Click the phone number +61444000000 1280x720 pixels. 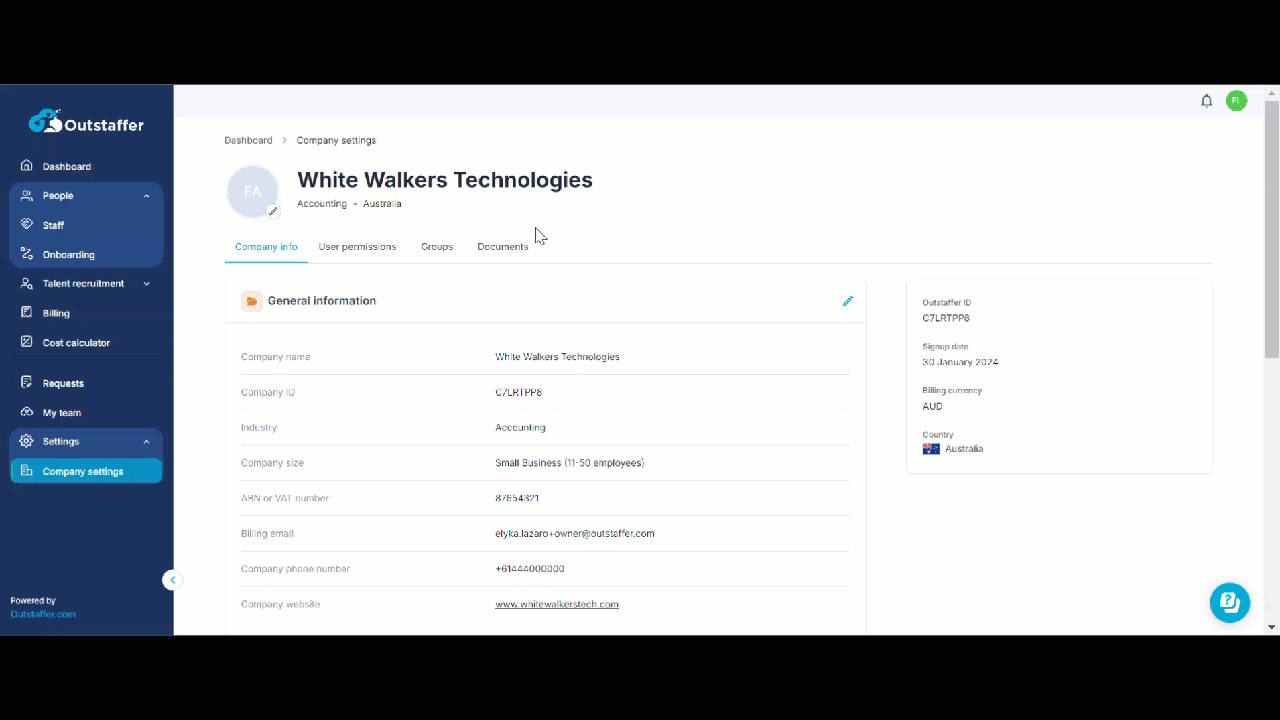point(530,569)
